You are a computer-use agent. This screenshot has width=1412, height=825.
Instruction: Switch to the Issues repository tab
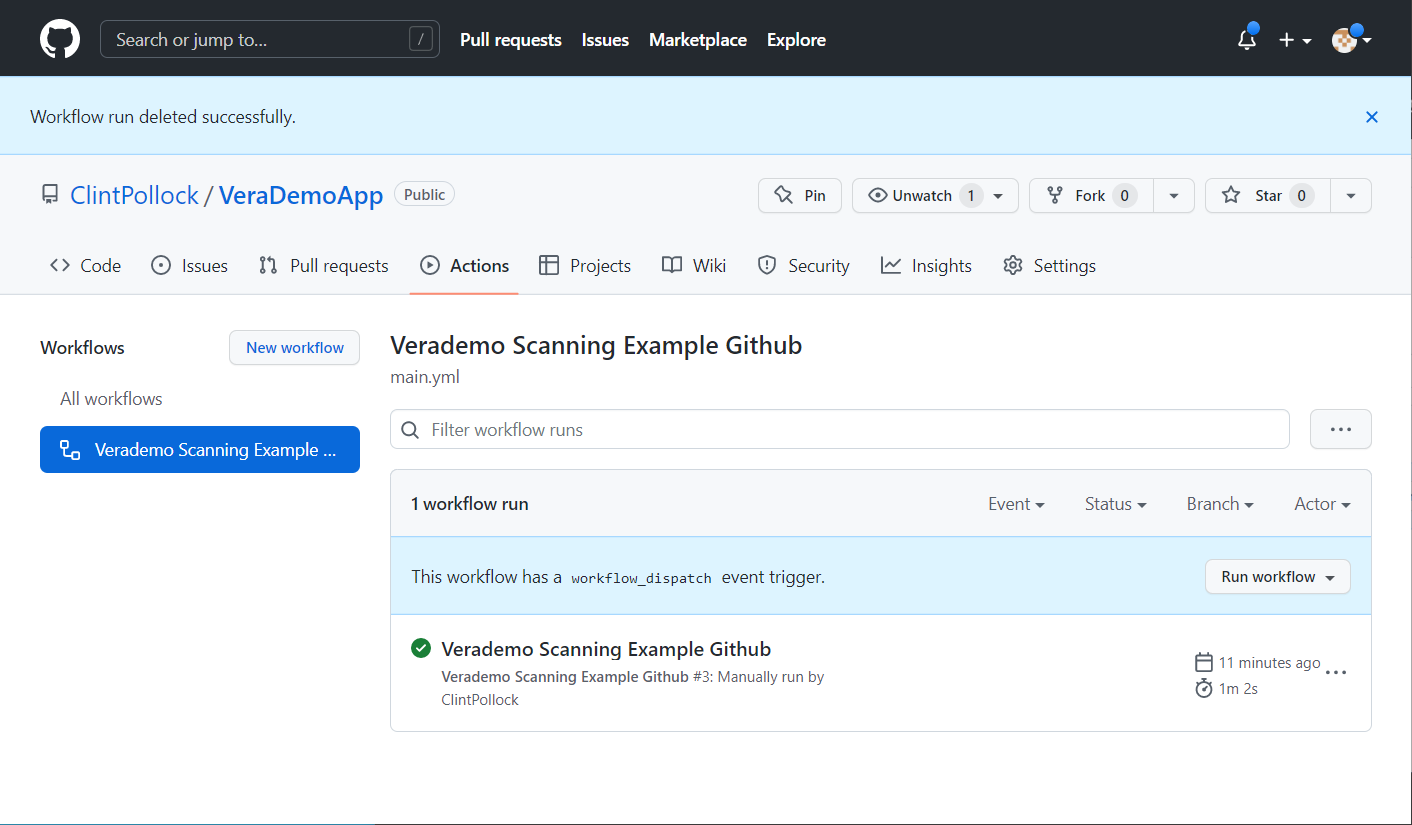pyautogui.click(x=189, y=265)
